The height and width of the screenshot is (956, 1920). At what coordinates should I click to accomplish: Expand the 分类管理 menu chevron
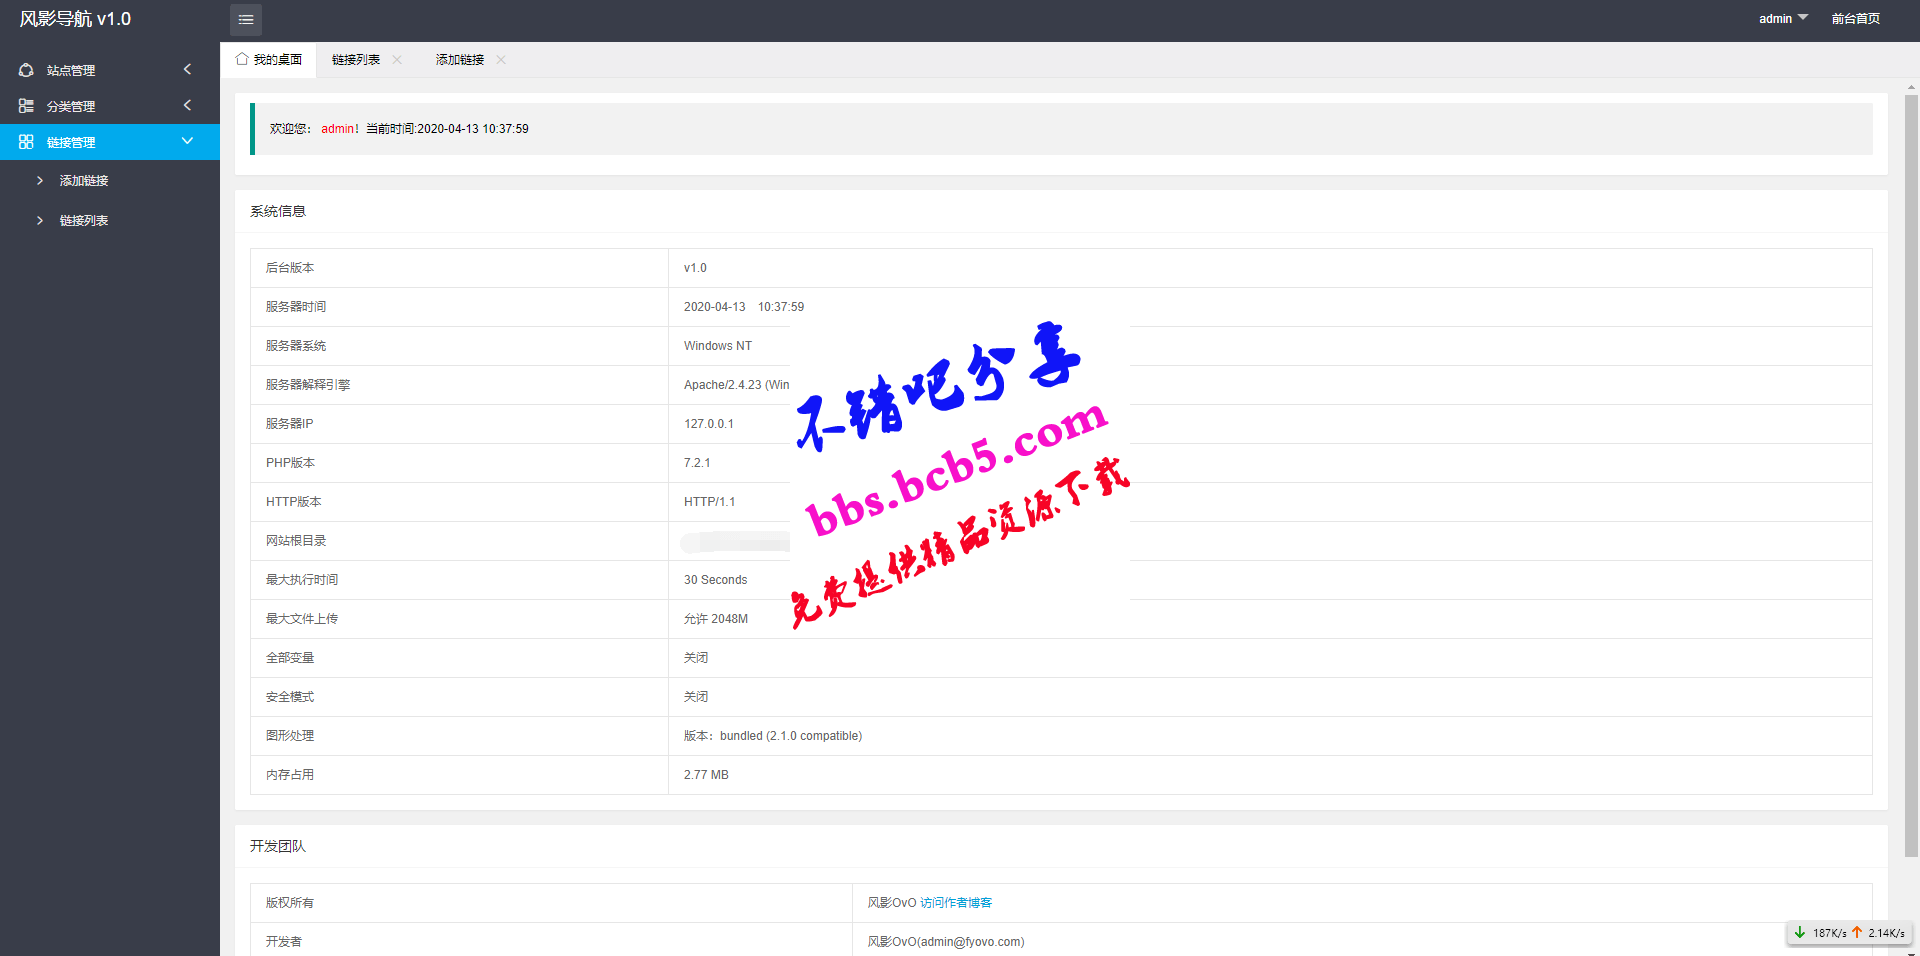(x=187, y=105)
